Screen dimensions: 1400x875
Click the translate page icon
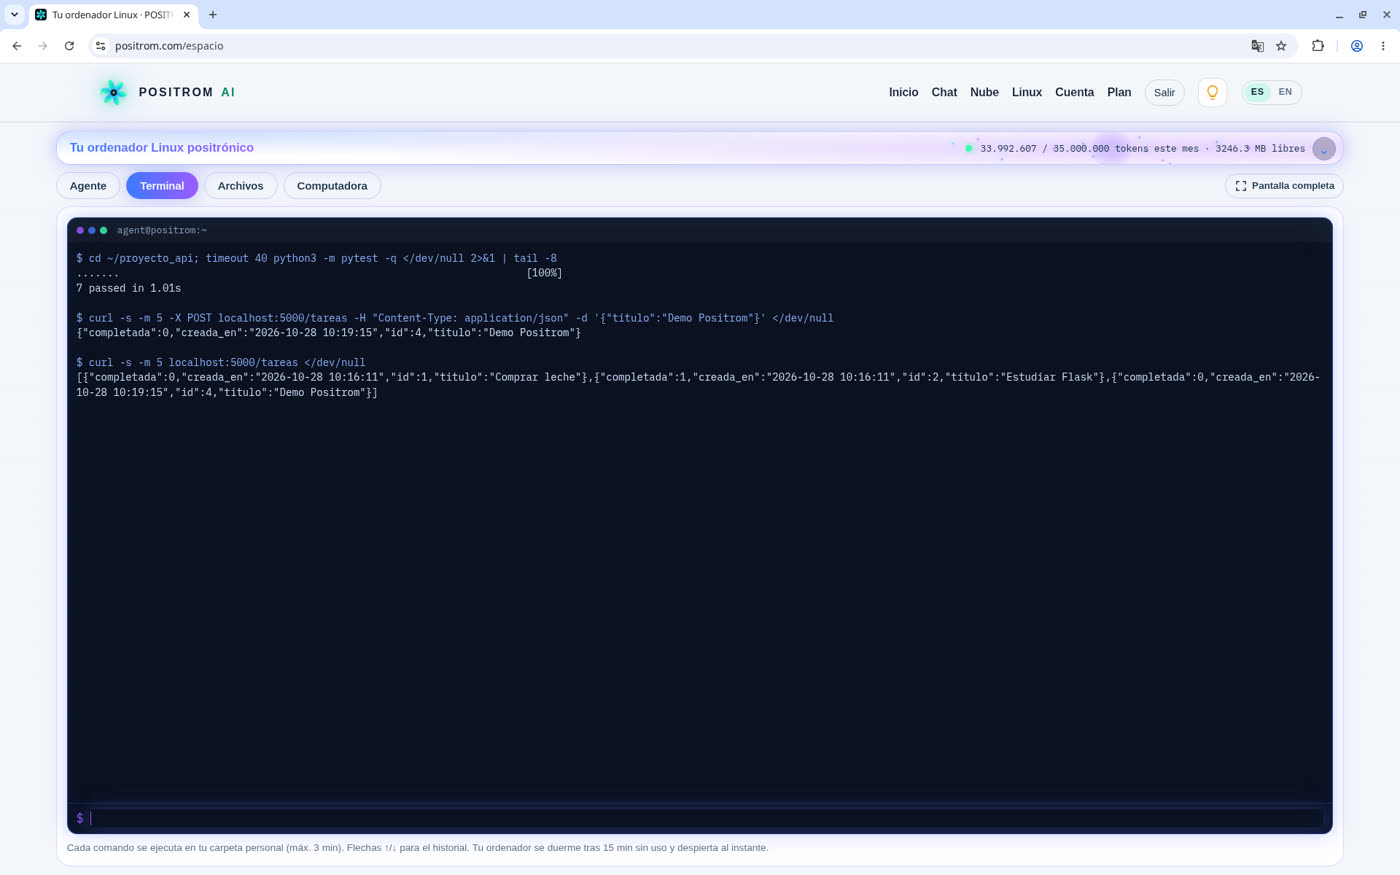(1257, 46)
